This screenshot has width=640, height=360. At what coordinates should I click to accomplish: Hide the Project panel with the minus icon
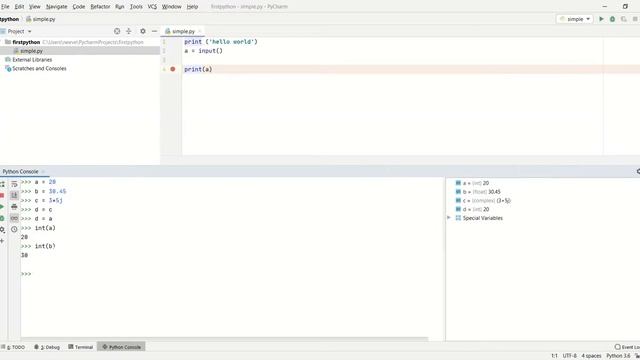tap(154, 31)
